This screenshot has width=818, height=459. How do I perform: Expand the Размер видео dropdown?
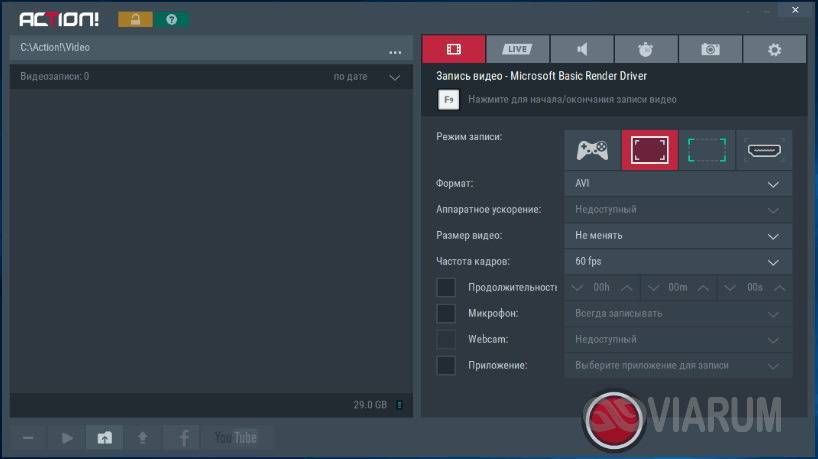tap(677, 236)
